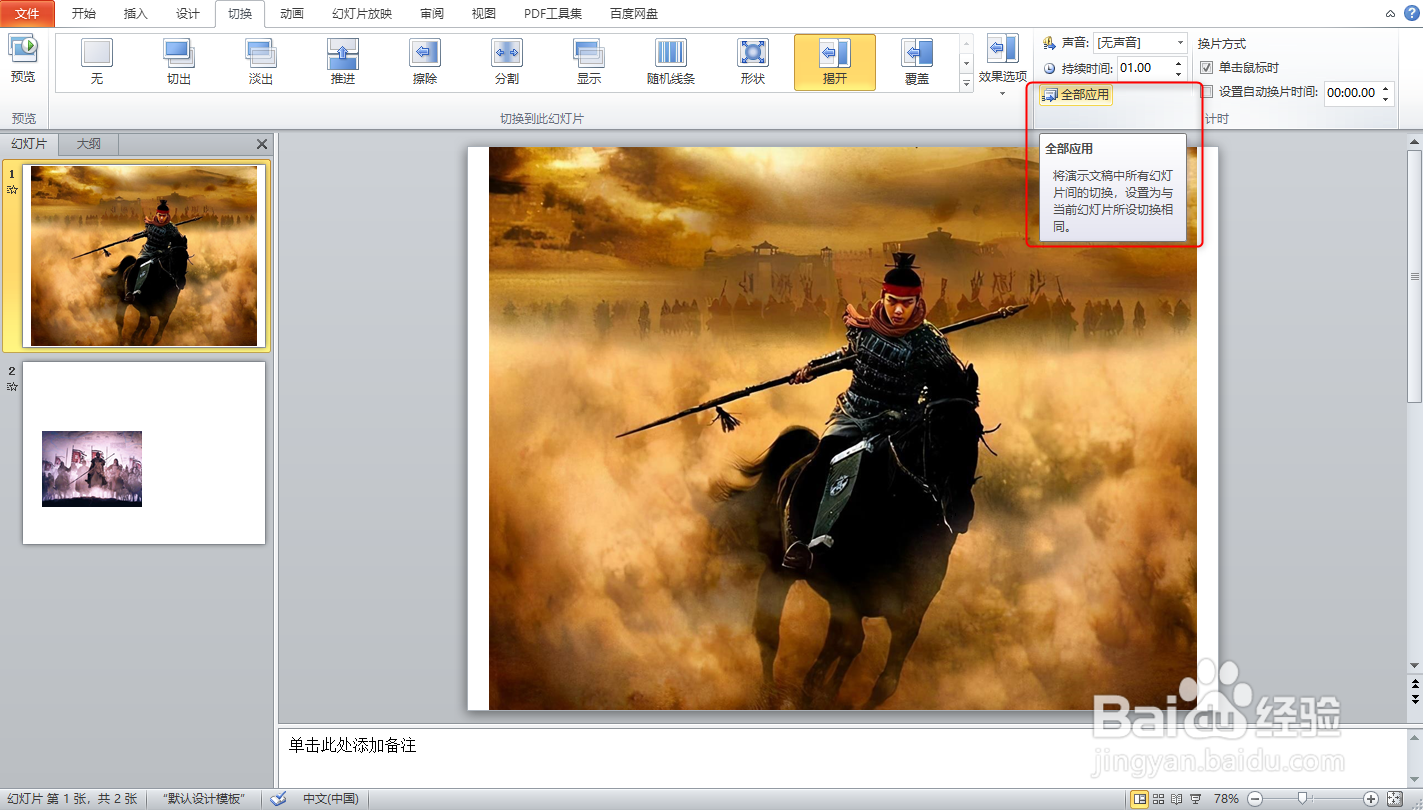Image resolution: width=1423 pixels, height=810 pixels.
Task: Switch to the 审阅 tab
Action: pyautogui.click(x=432, y=14)
